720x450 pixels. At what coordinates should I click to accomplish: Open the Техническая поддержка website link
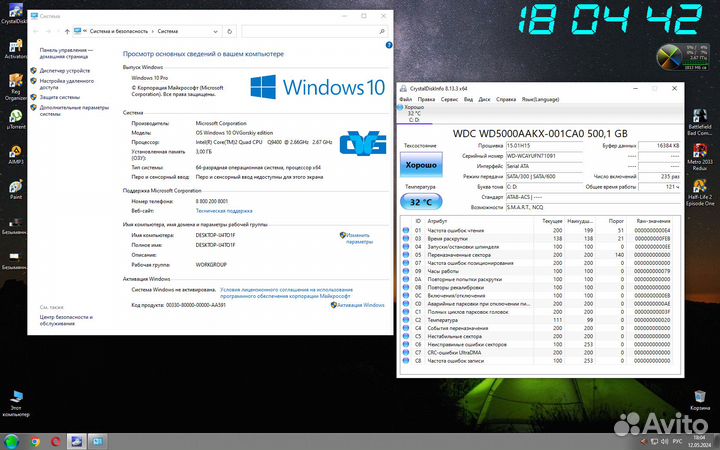tap(224, 211)
